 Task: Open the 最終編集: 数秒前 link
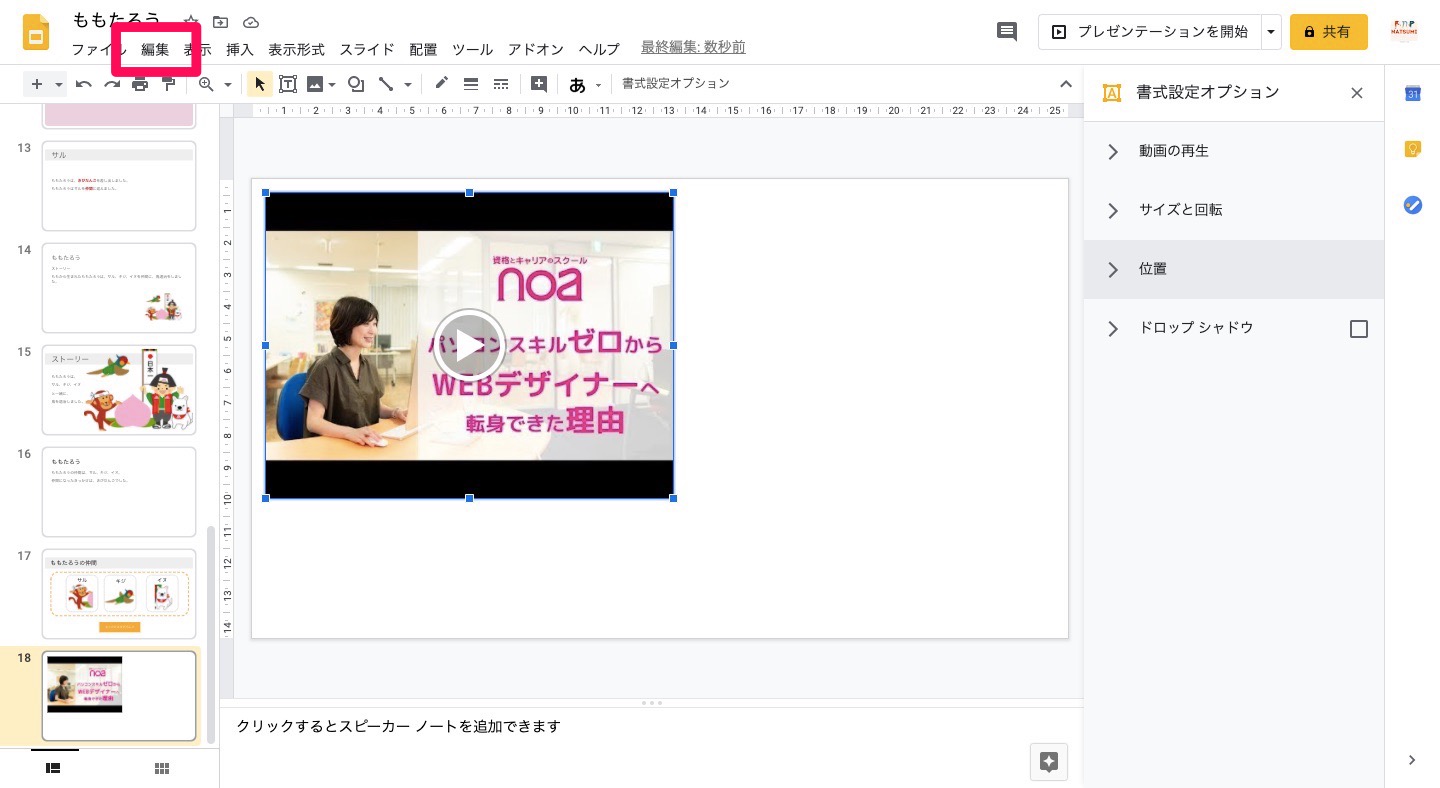click(693, 47)
